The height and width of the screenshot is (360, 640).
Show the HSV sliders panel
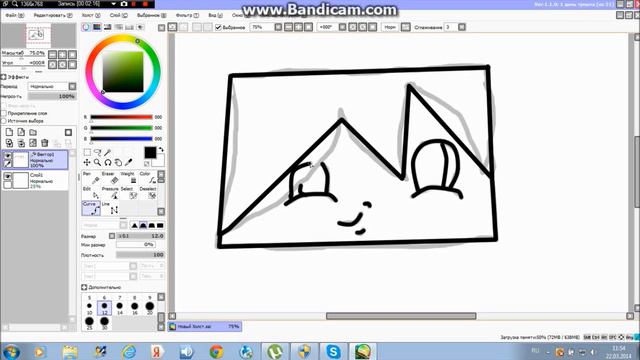click(107, 27)
